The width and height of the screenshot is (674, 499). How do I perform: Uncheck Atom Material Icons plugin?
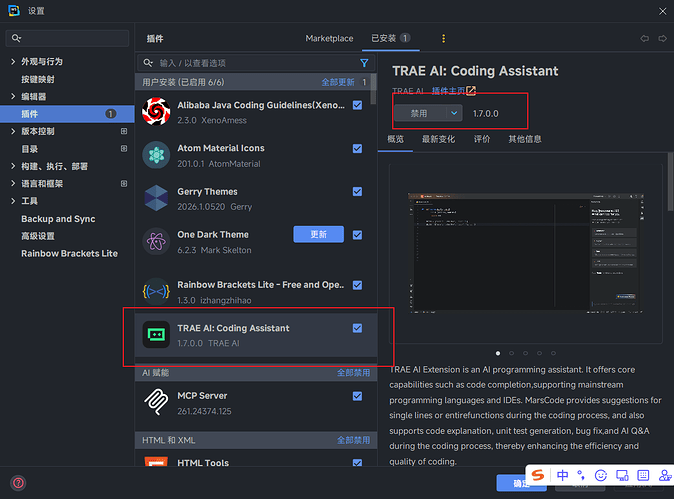357,149
